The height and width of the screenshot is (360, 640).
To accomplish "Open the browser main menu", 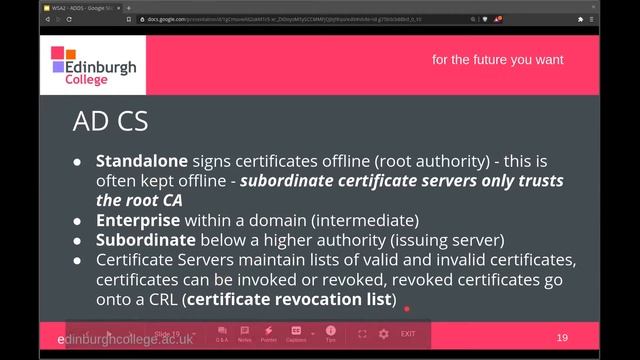I will click(591, 19).
